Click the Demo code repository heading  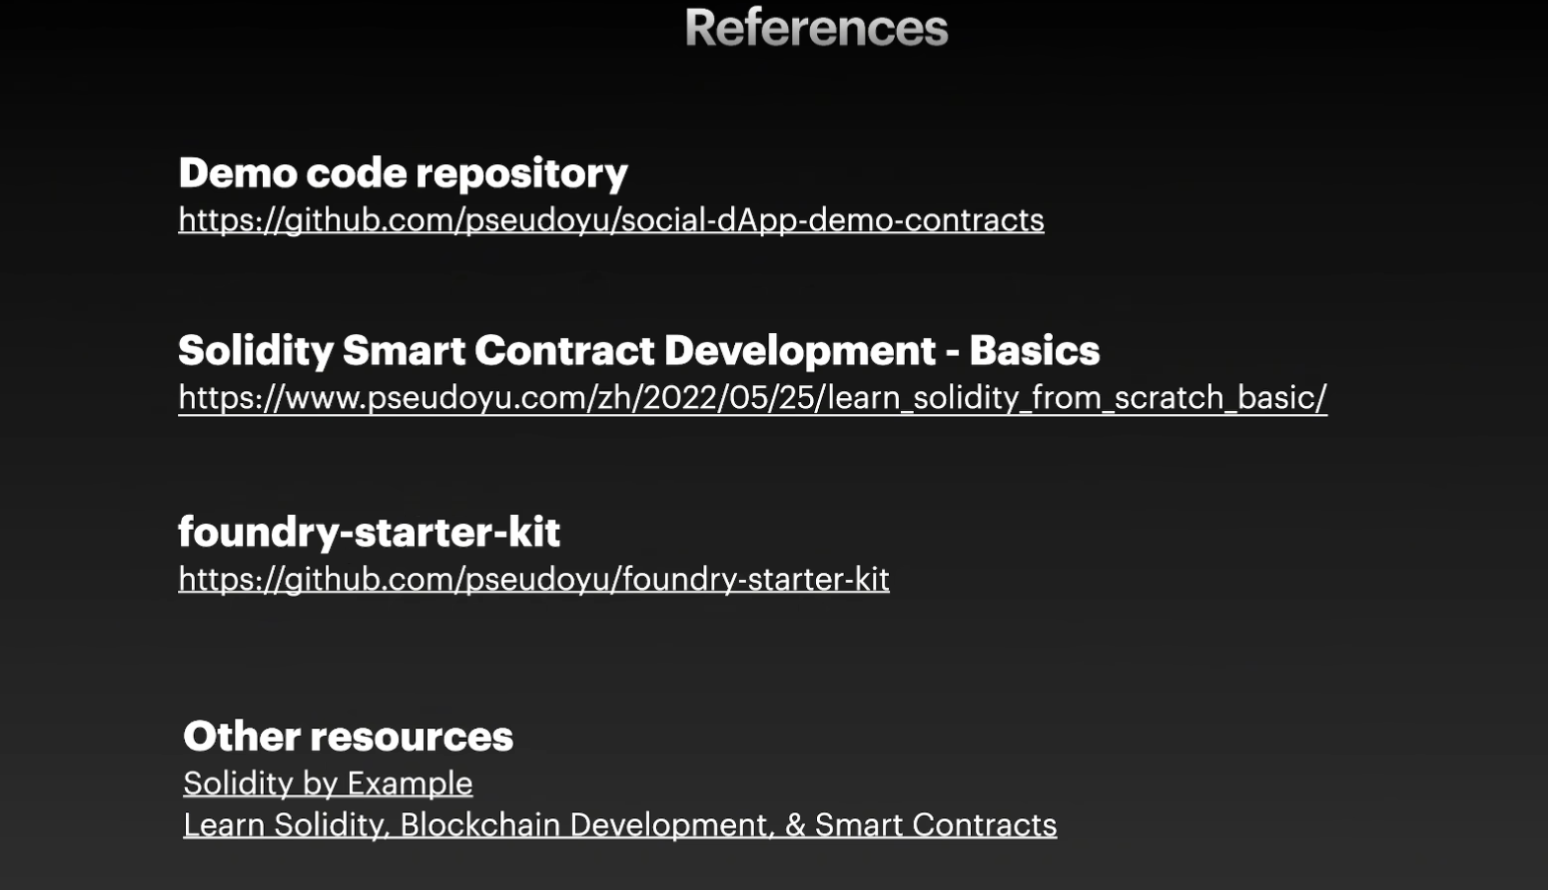click(403, 173)
